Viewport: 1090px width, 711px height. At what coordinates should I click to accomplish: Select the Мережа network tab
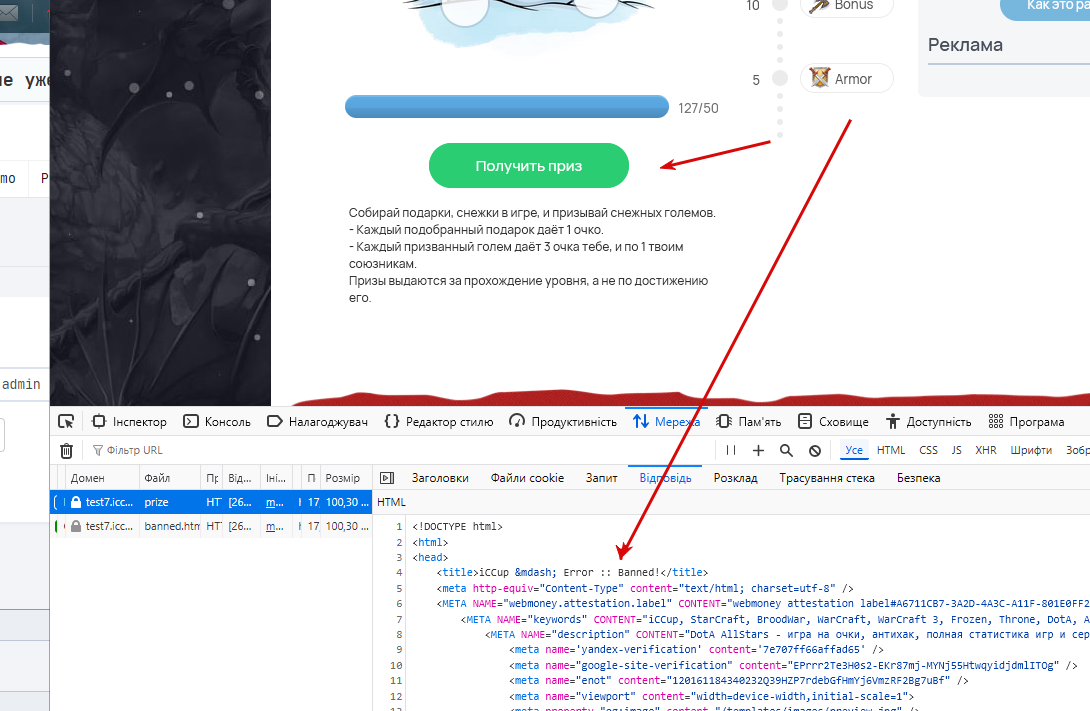coord(666,422)
